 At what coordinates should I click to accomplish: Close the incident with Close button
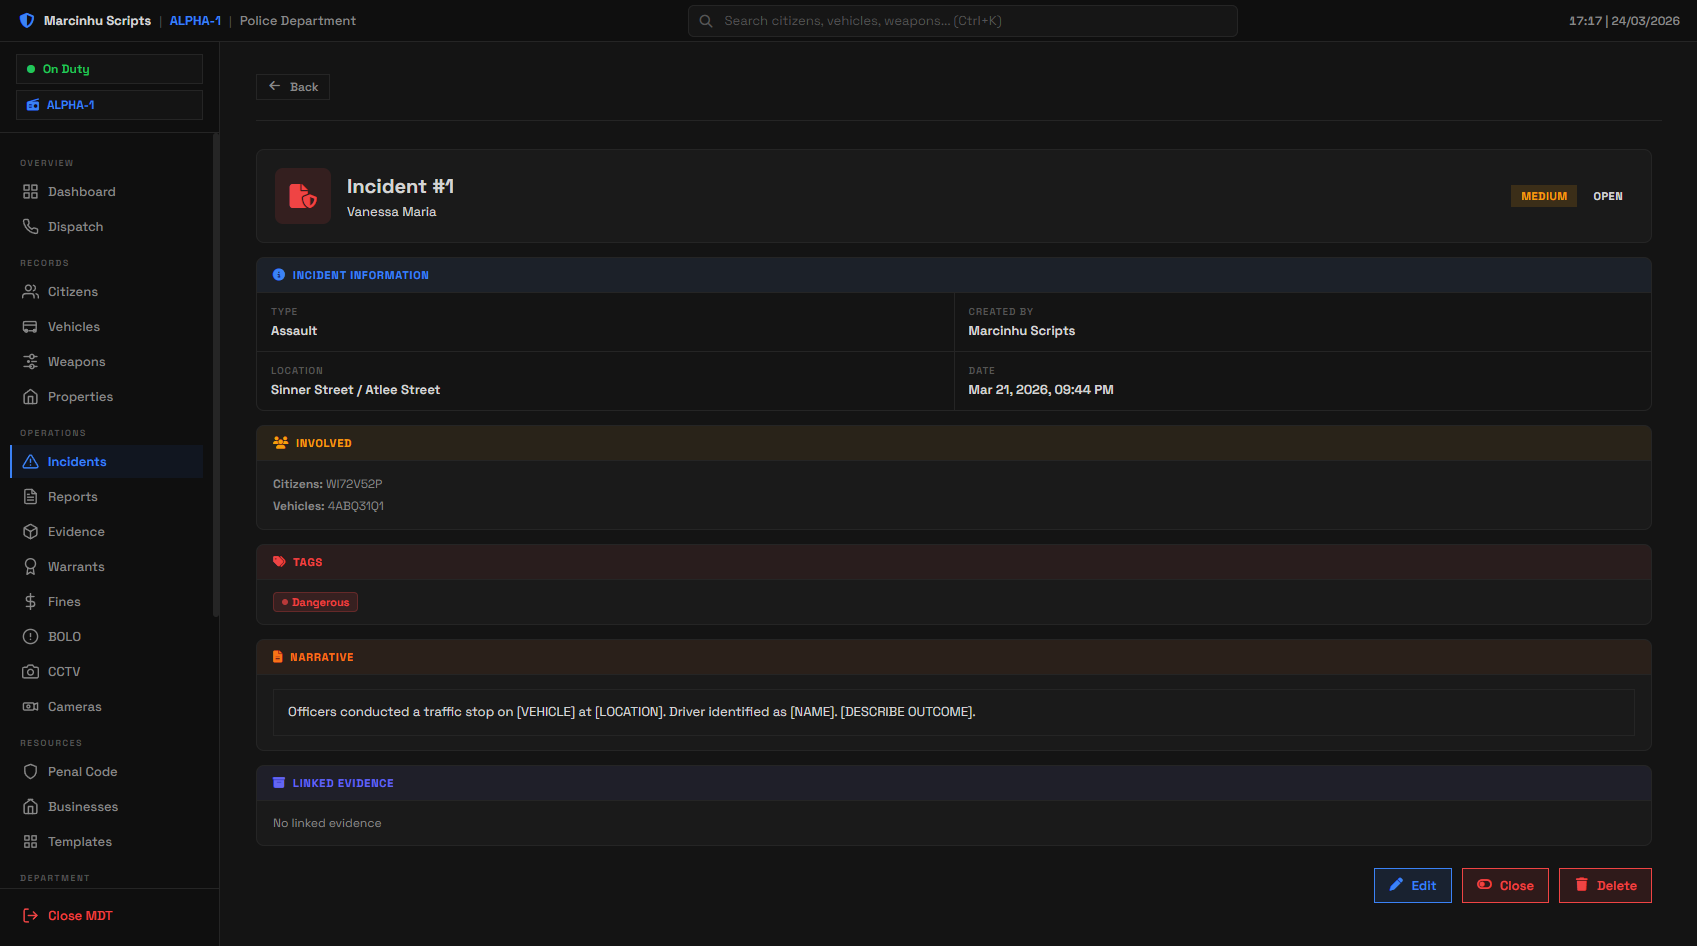(x=1505, y=886)
